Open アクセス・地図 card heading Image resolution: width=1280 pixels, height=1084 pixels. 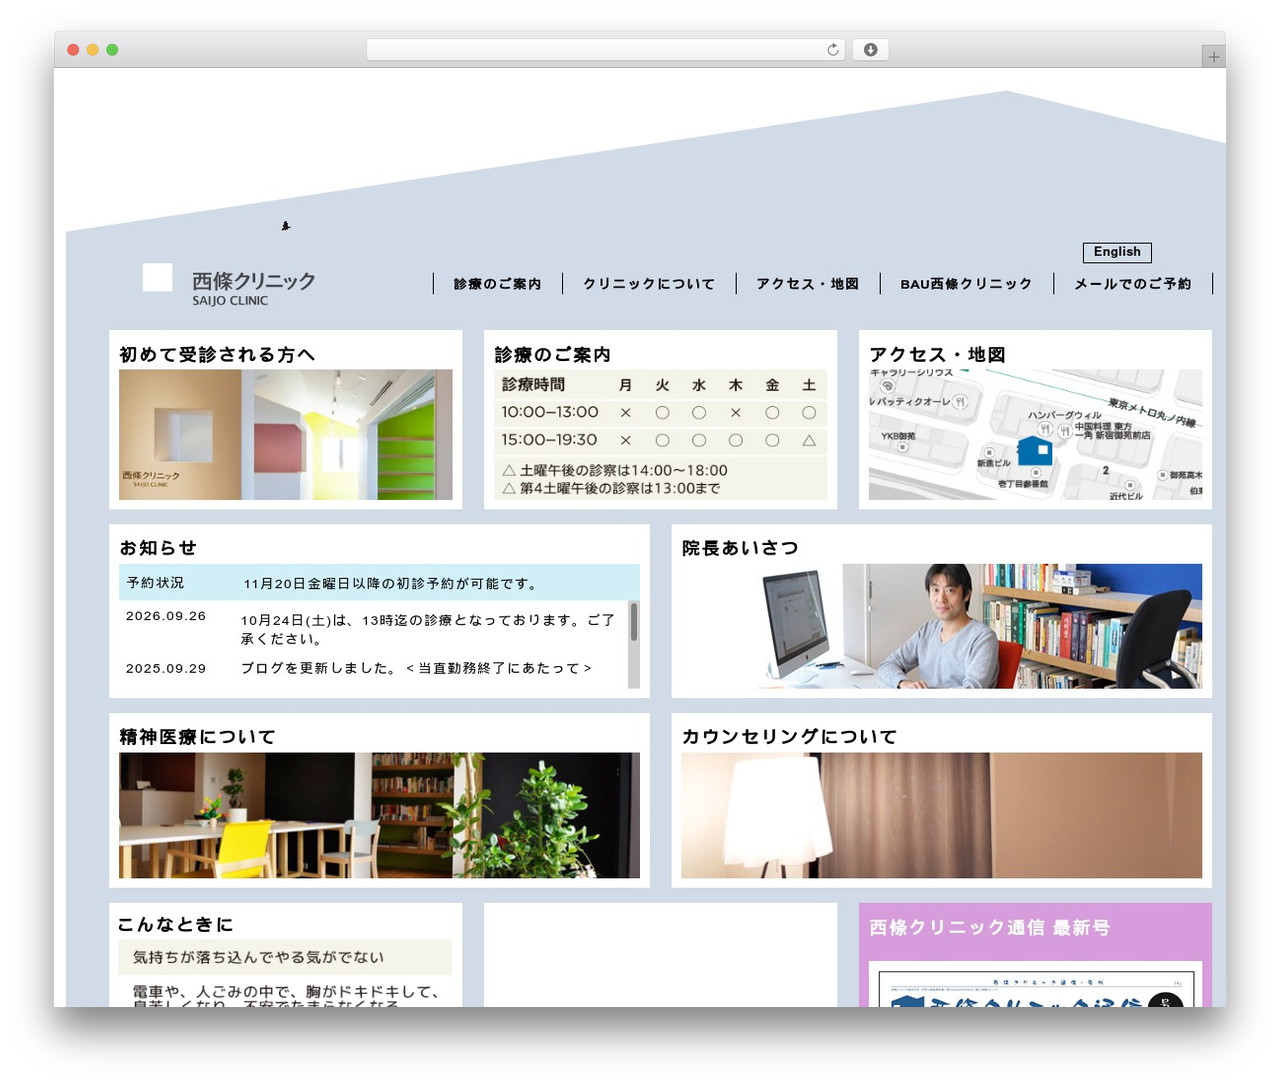pos(937,354)
